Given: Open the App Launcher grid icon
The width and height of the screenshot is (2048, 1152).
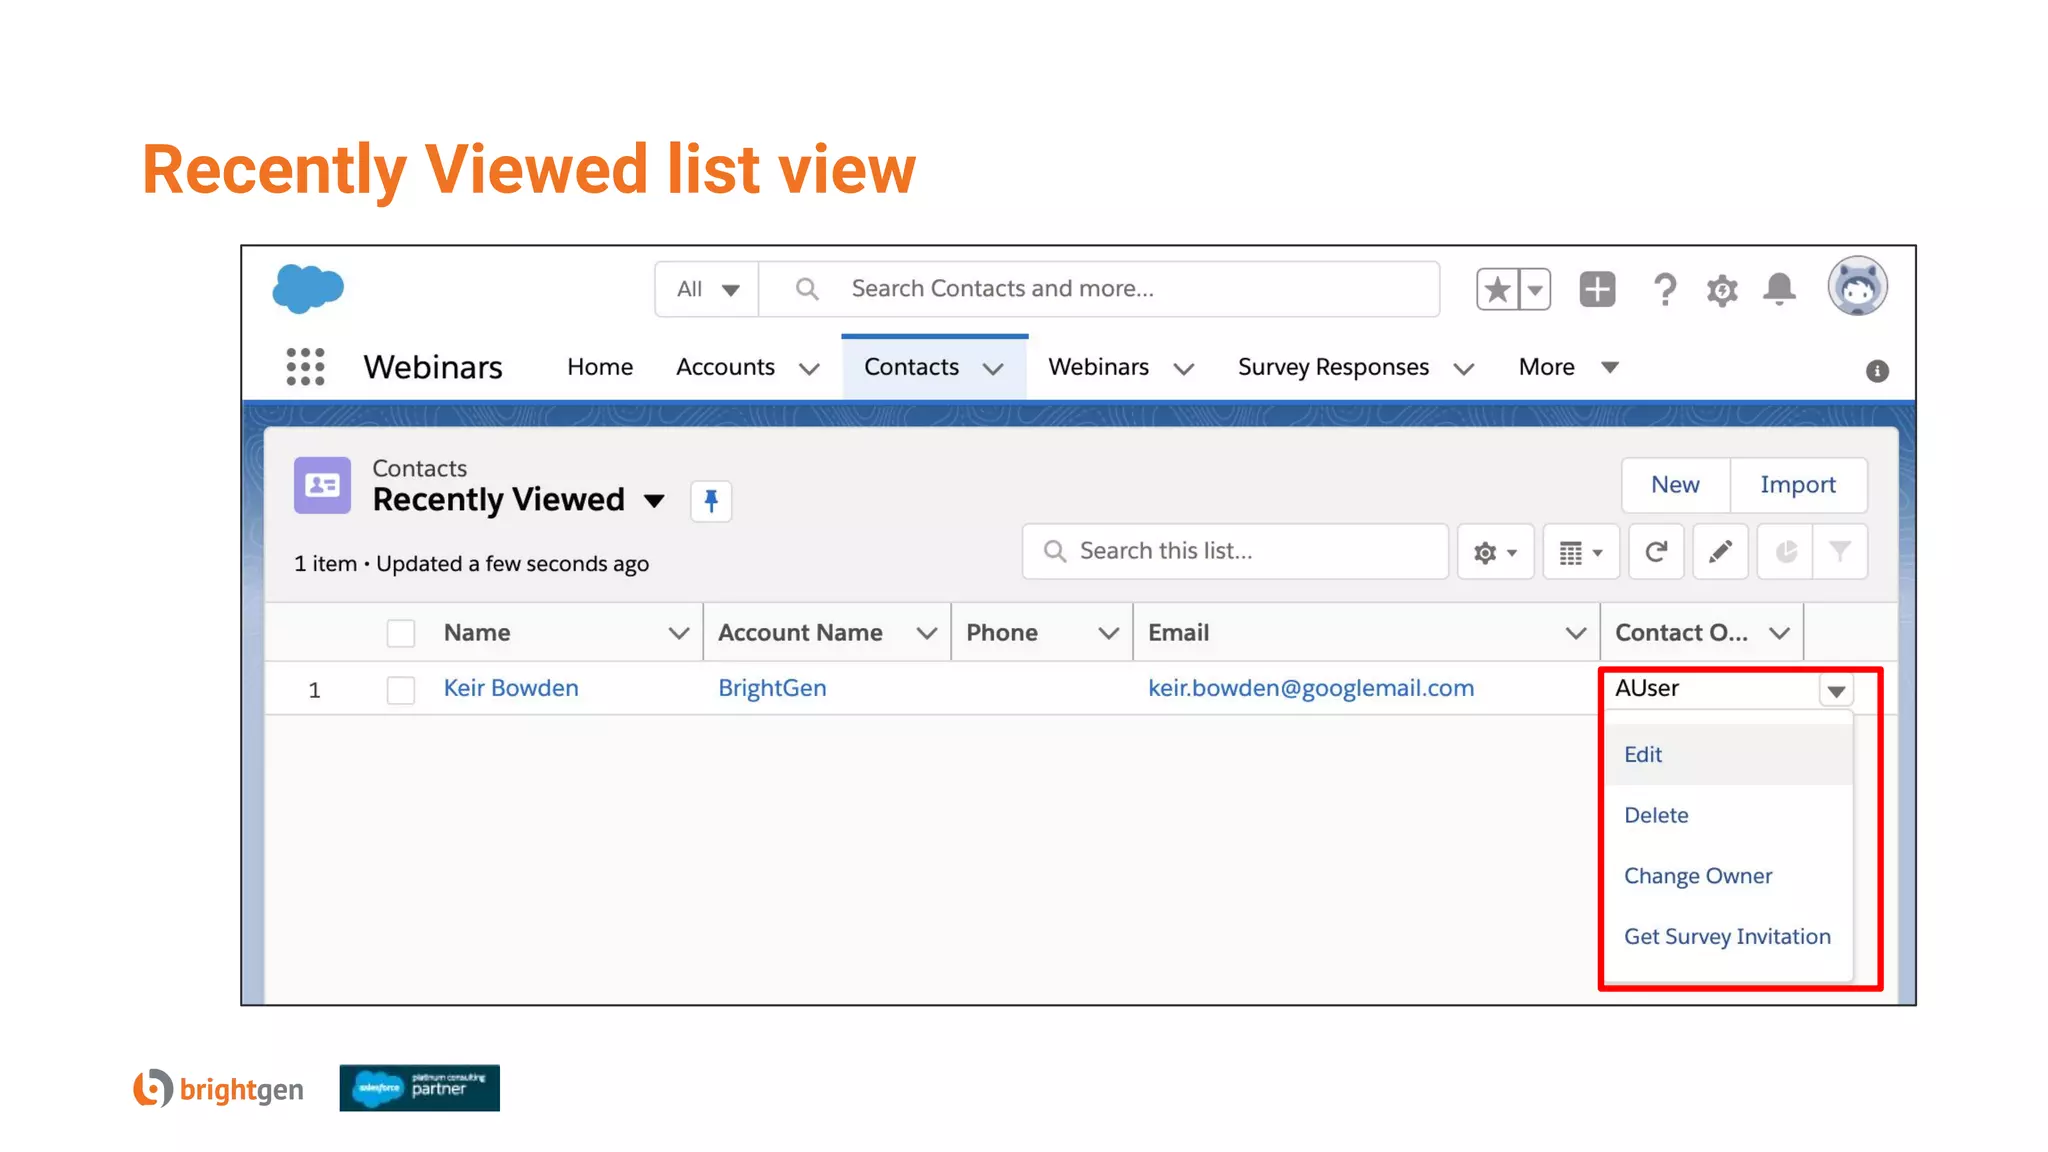Looking at the screenshot, I should (x=305, y=367).
